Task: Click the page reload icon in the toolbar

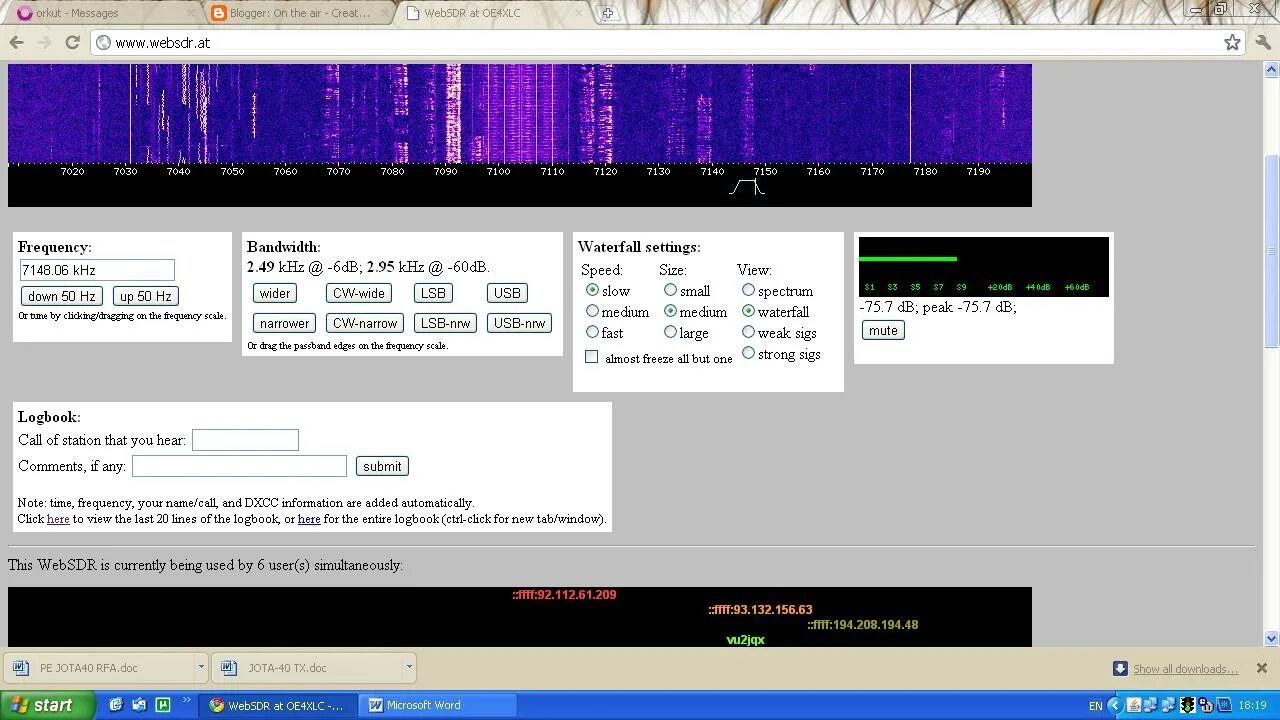Action: click(70, 42)
